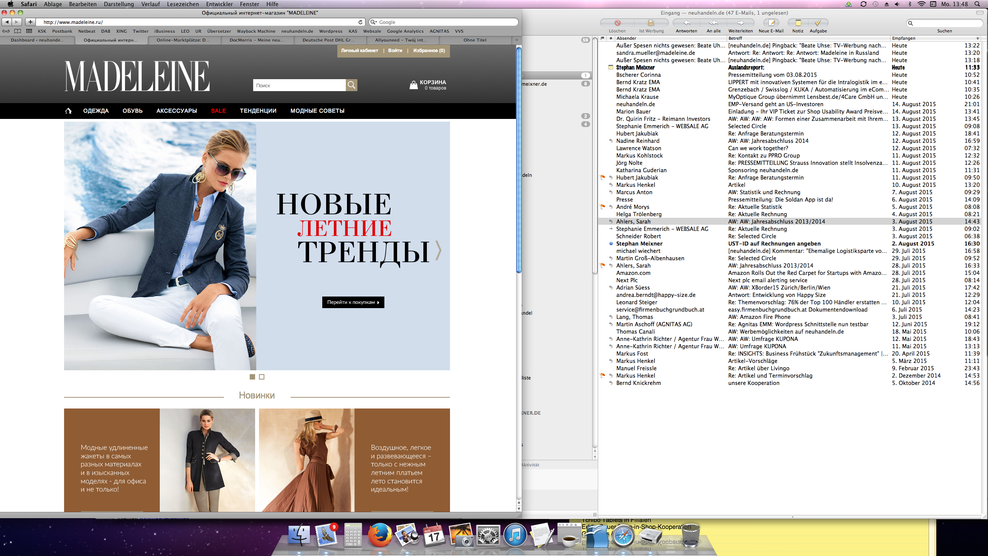Open the Entwickler menu
This screenshot has width=988, height=556.
(219, 4)
